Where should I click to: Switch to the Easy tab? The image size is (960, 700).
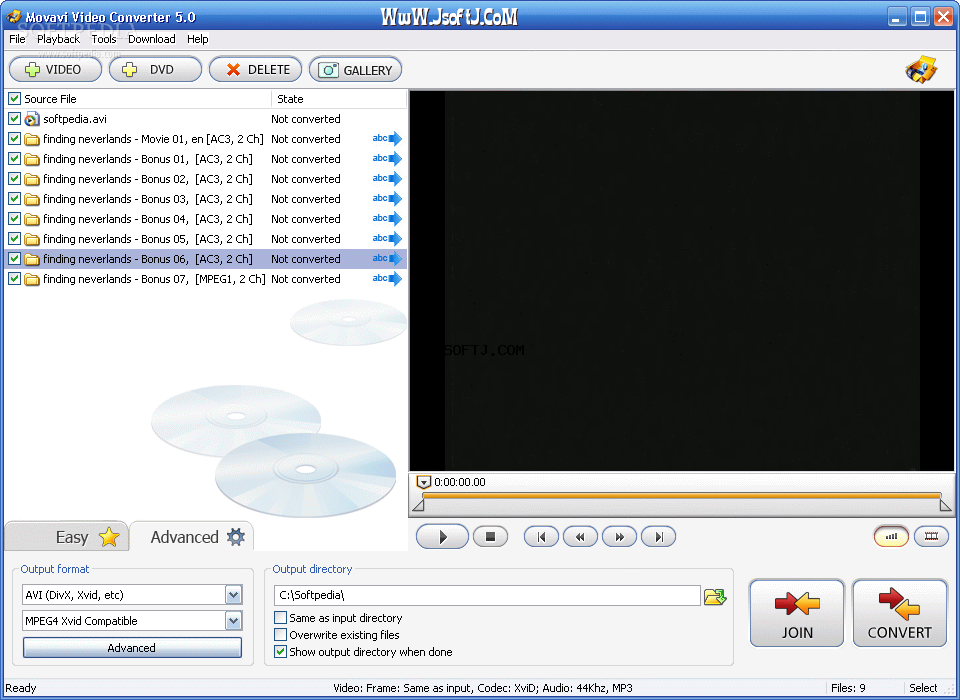[x=66, y=536]
